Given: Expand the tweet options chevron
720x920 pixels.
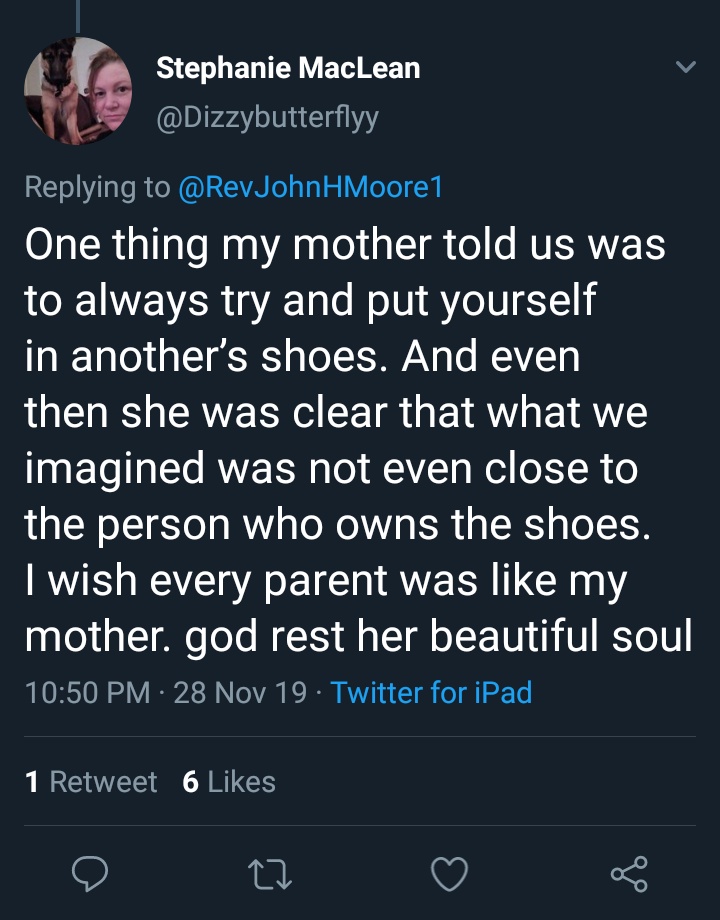Looking at the screenshot, I should pyautogui.click(x=685, y=66).
